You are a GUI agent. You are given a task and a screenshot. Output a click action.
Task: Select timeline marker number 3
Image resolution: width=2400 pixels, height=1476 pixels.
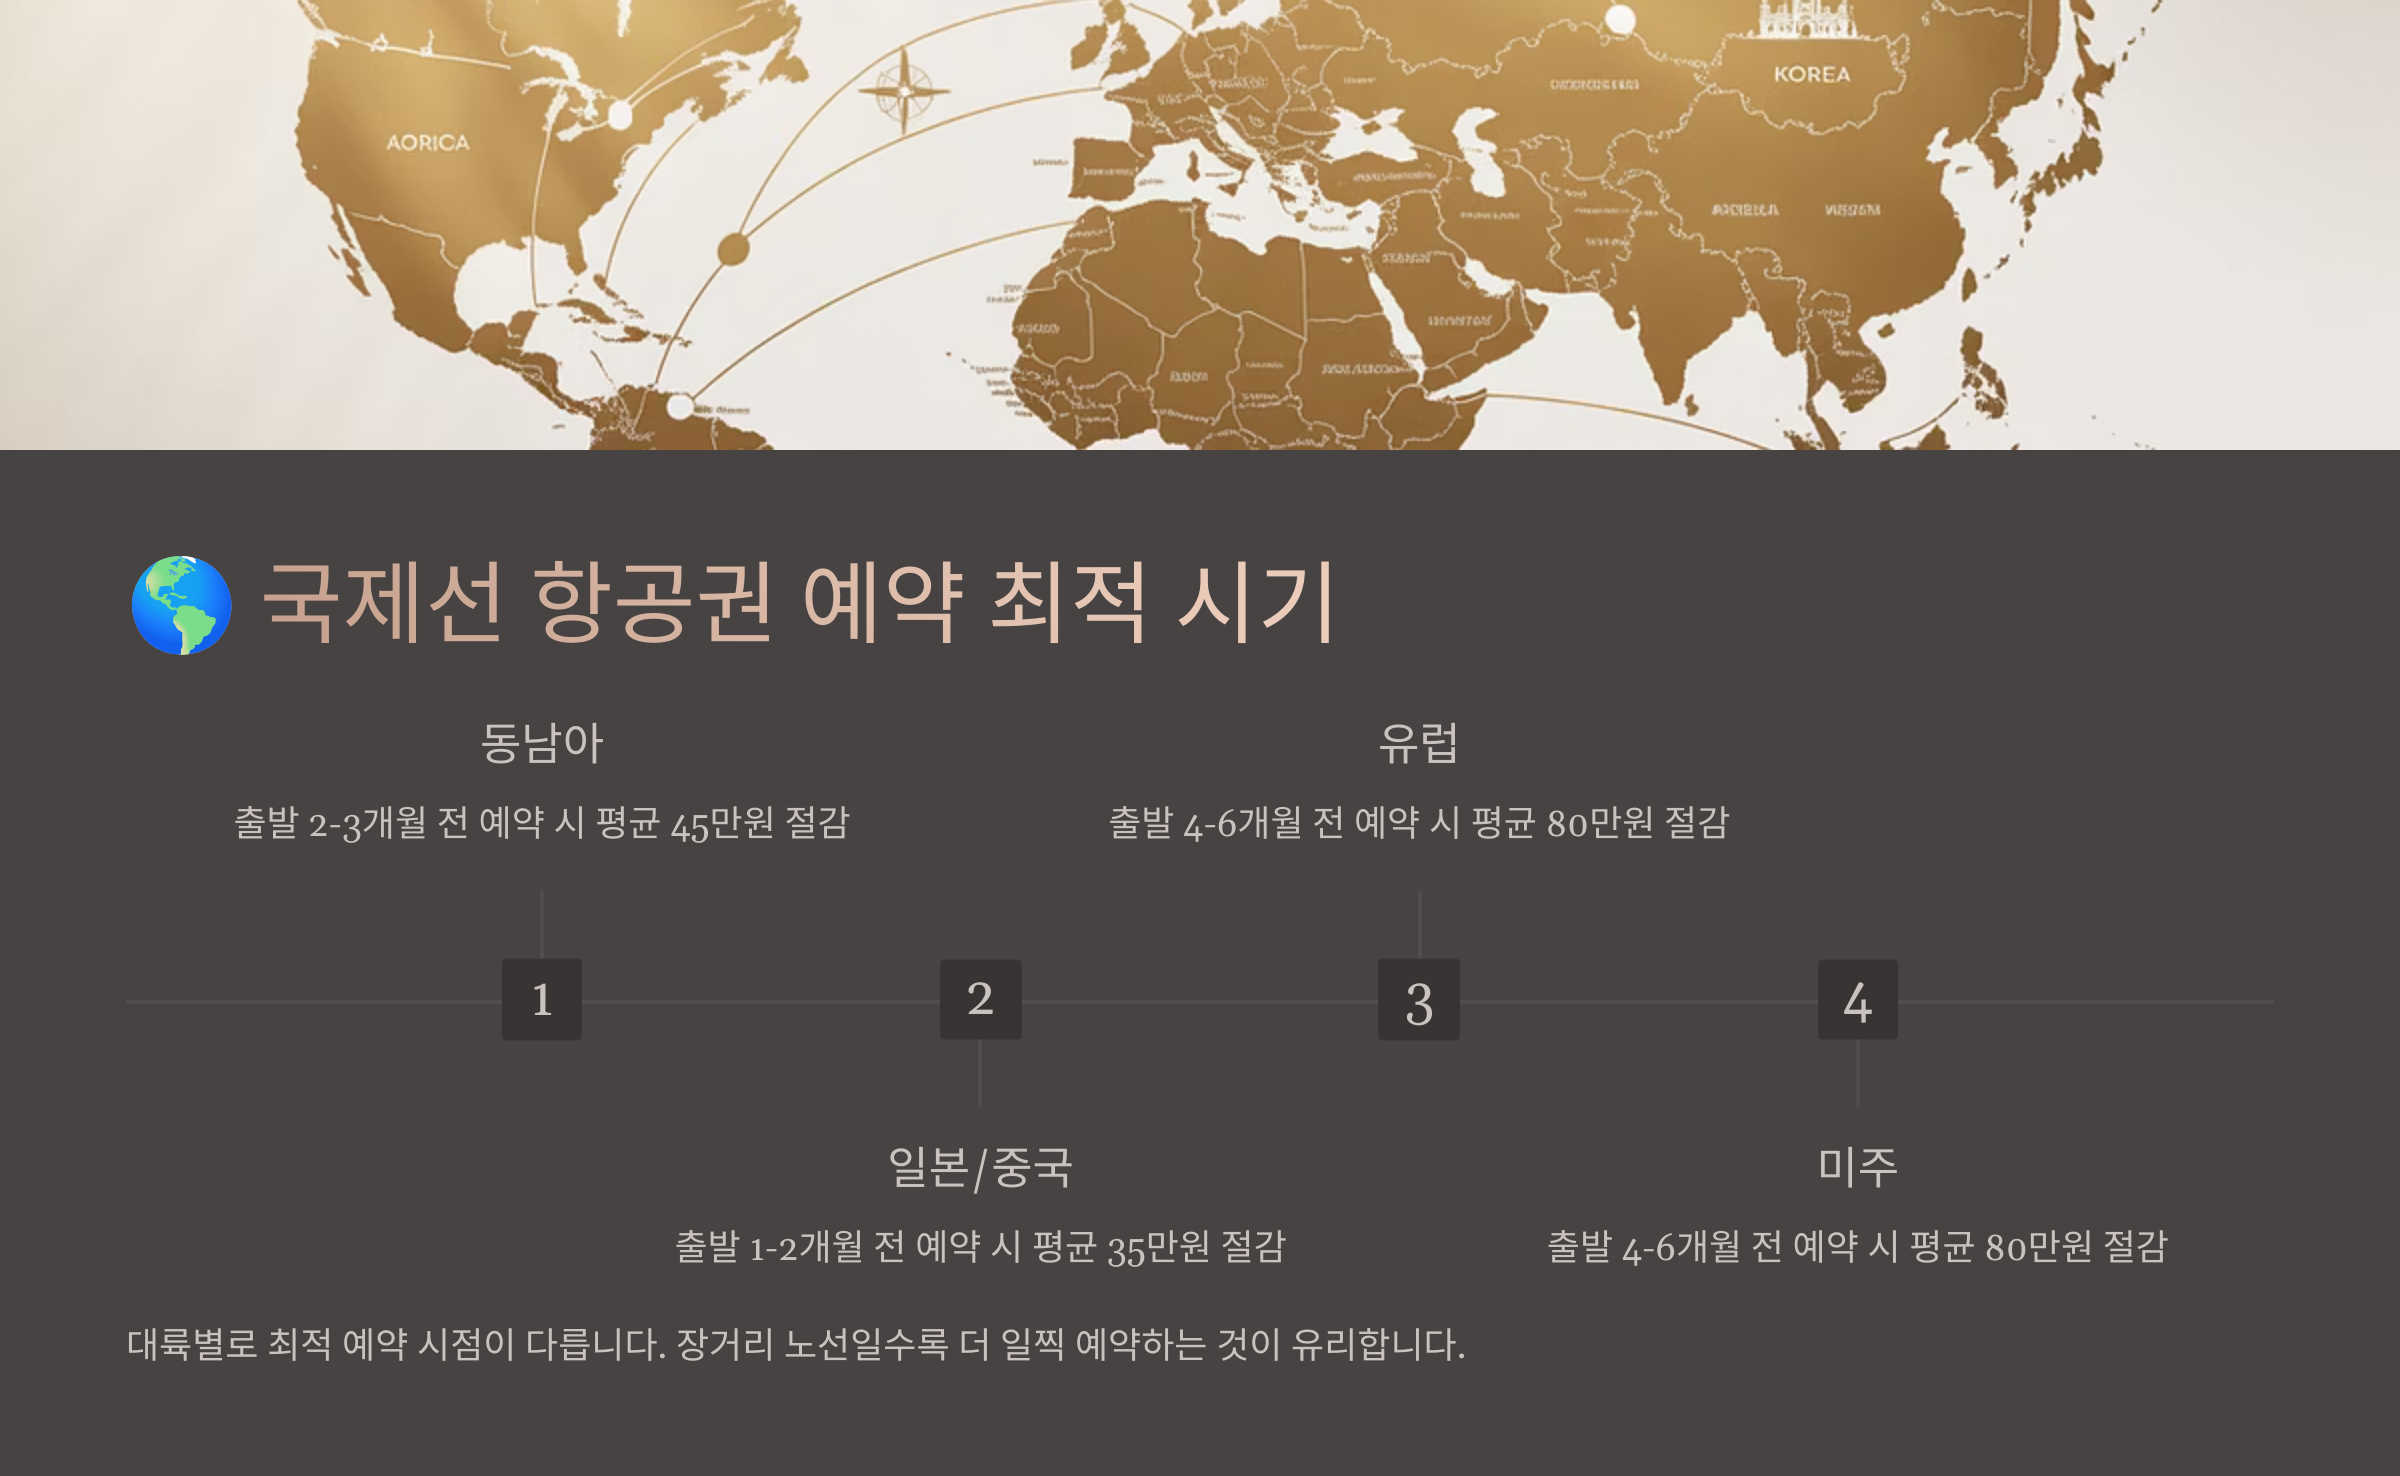[1418, 999]
